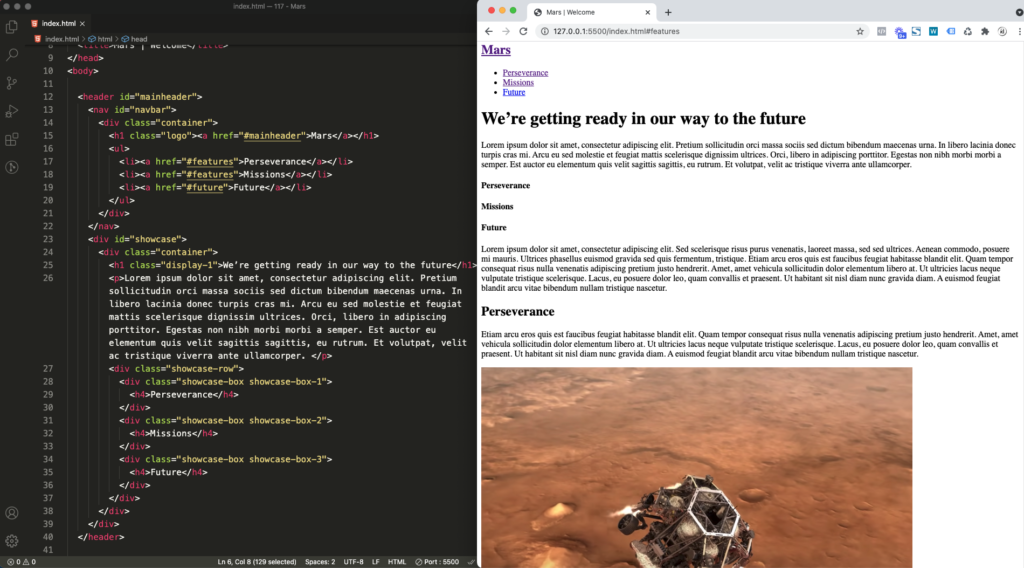Open the Manage gear icon in VS Code

(x=12, y=541)
